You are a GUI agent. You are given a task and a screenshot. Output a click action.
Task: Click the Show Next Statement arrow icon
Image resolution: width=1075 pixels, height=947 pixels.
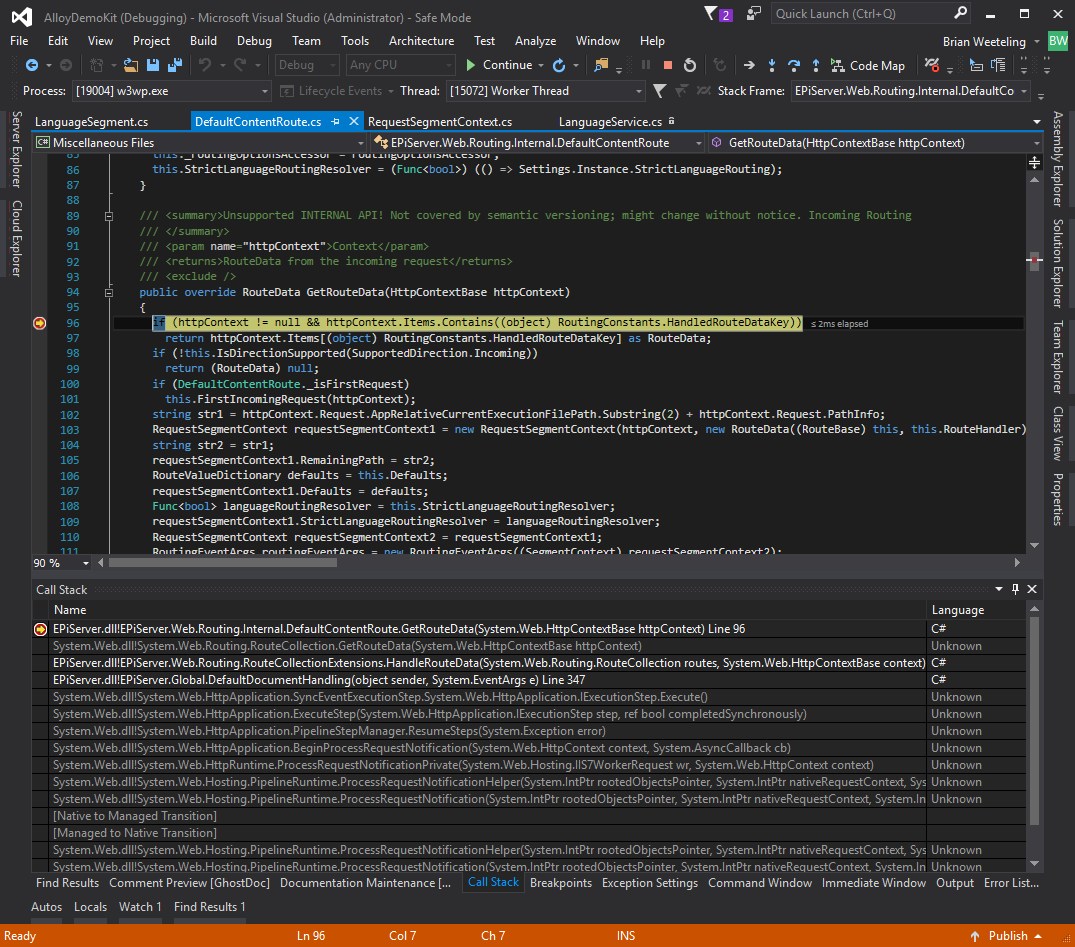(749, 65)
